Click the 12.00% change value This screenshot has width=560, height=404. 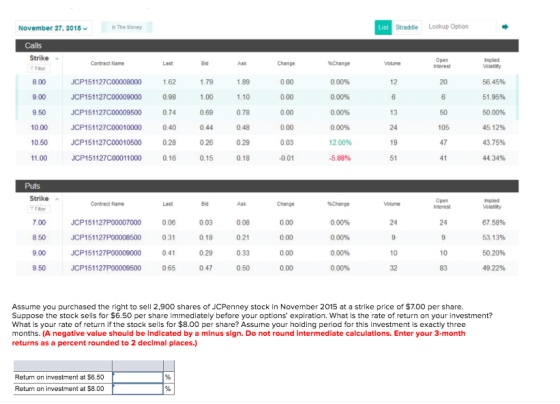340,143
